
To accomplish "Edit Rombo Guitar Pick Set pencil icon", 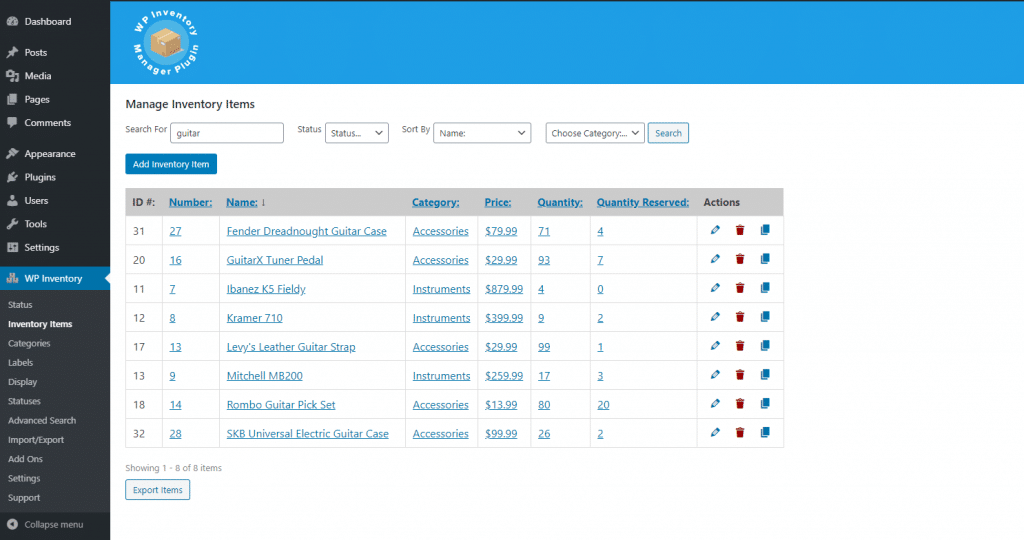I will click(715, 404).
